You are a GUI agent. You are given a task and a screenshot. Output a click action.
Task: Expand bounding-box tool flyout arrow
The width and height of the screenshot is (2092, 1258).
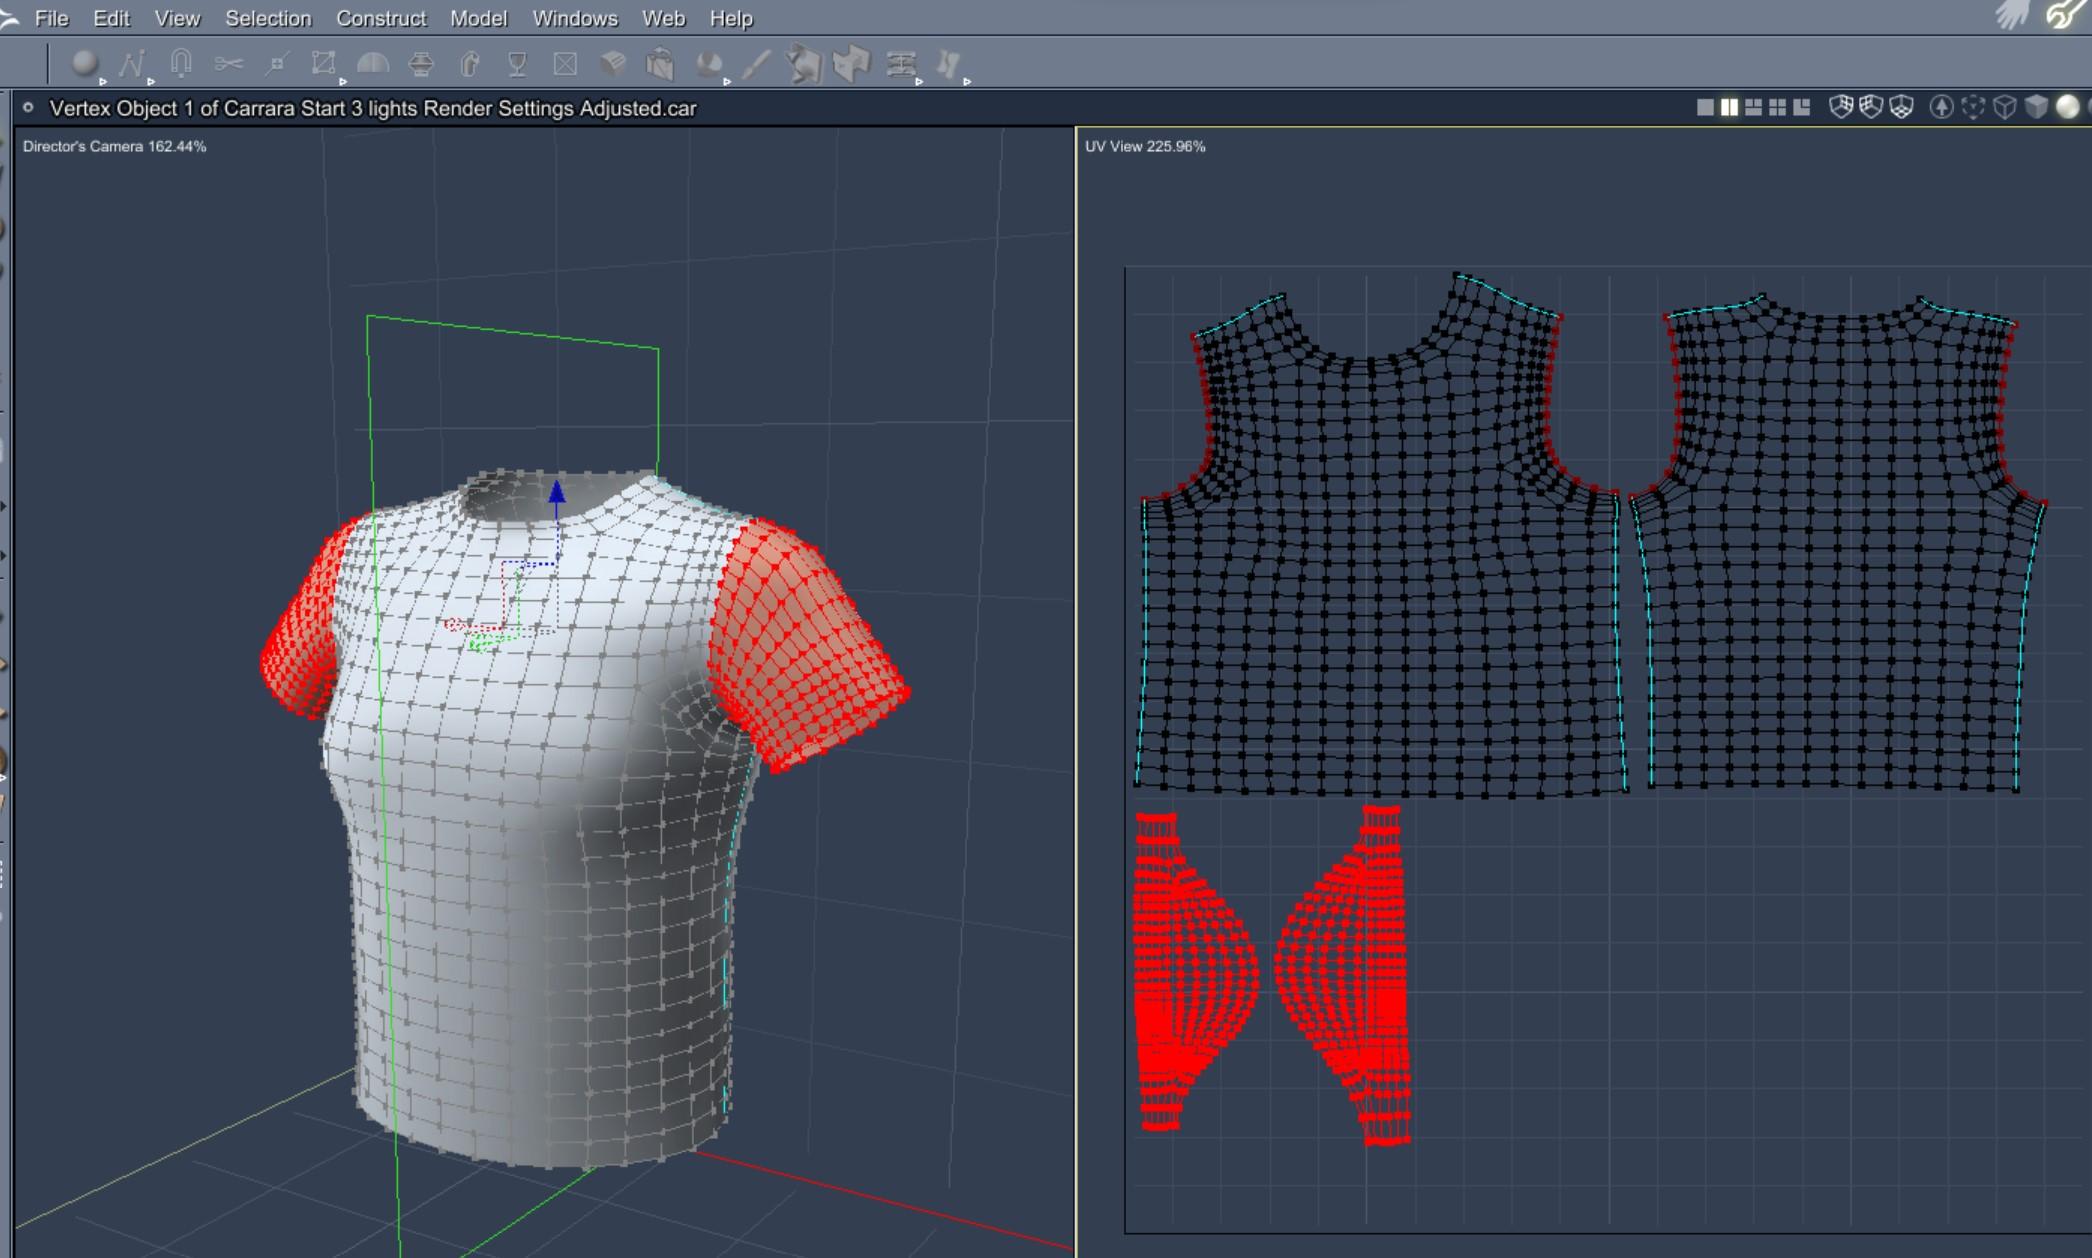pos(343,81)
